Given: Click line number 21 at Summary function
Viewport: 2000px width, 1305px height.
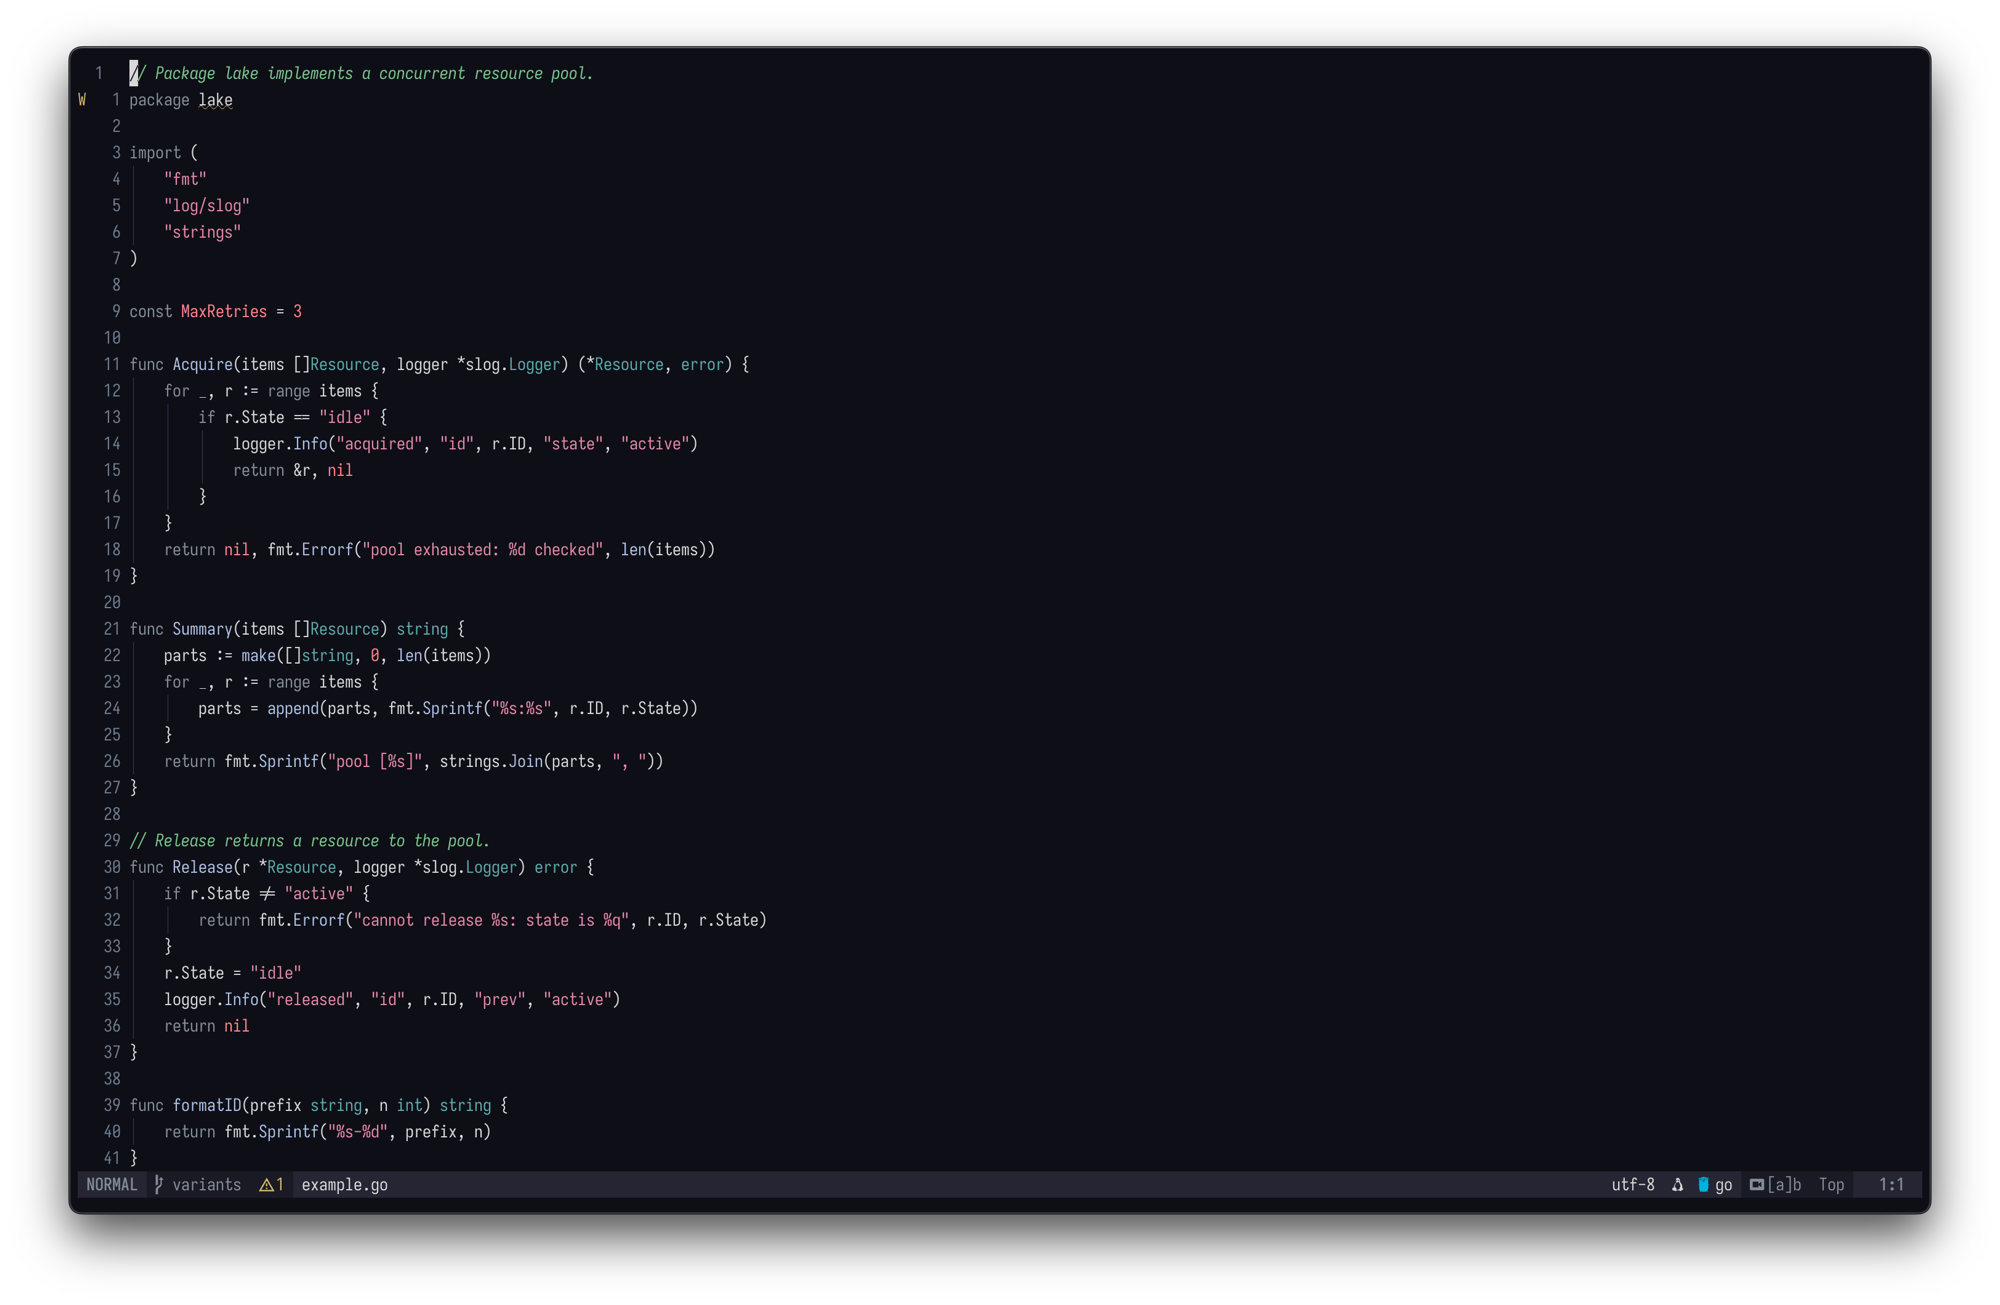Looking at the screenshot, I should [111, 629].
